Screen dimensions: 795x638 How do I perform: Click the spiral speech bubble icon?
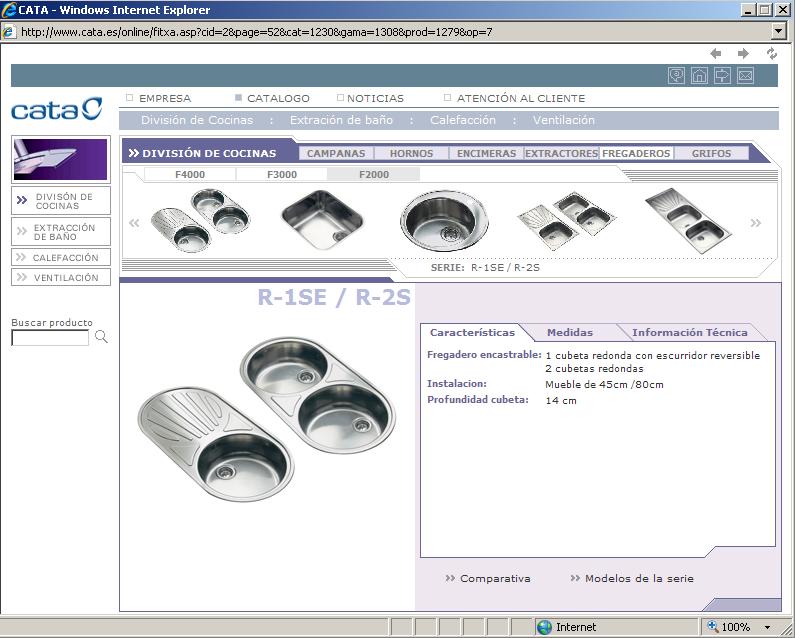677,75
